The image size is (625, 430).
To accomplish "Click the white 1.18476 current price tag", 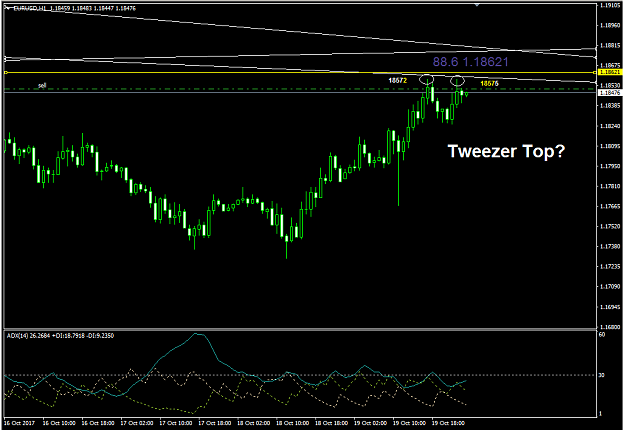I will point(610,92).
